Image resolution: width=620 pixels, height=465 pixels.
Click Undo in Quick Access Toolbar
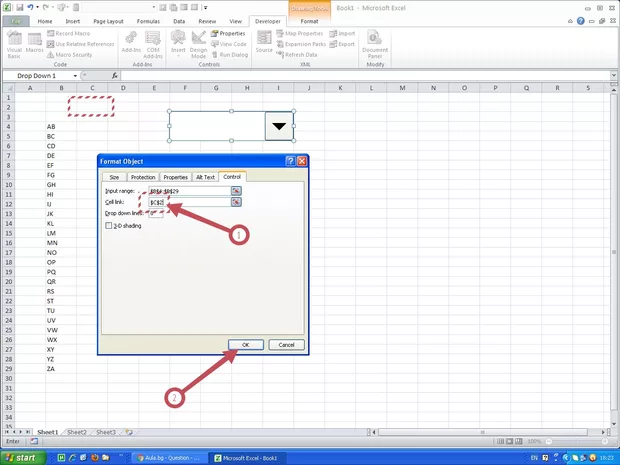pyautogui.click(x=30, y=8)
